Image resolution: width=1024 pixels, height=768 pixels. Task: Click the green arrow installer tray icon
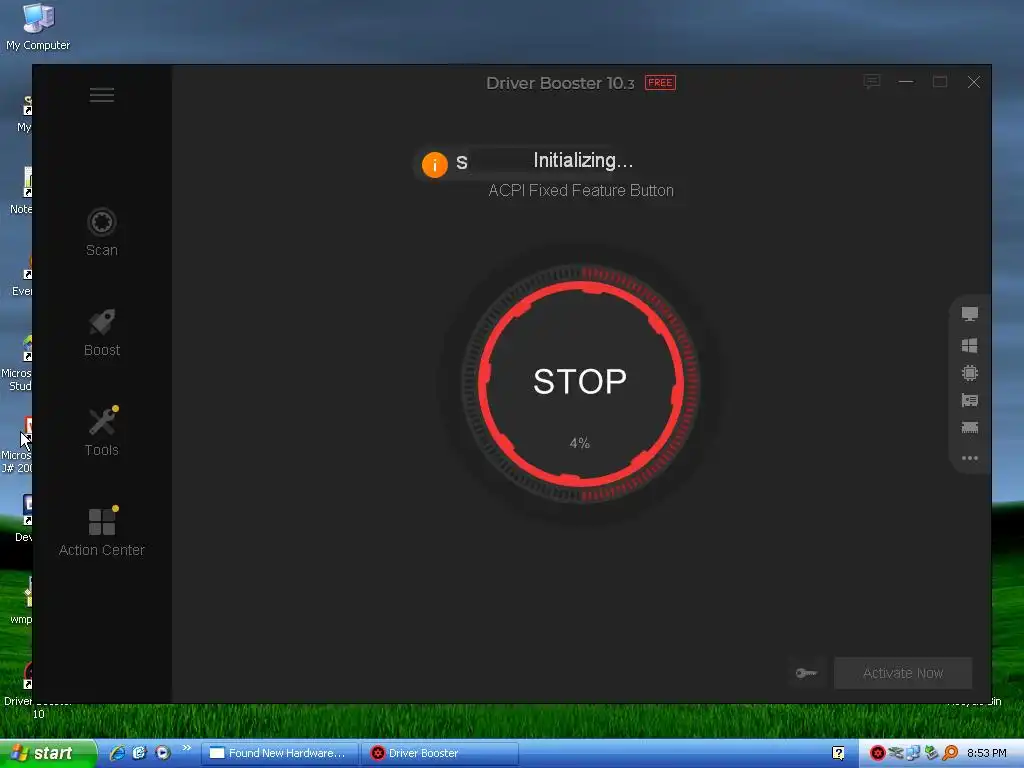(x=931, y=753)
